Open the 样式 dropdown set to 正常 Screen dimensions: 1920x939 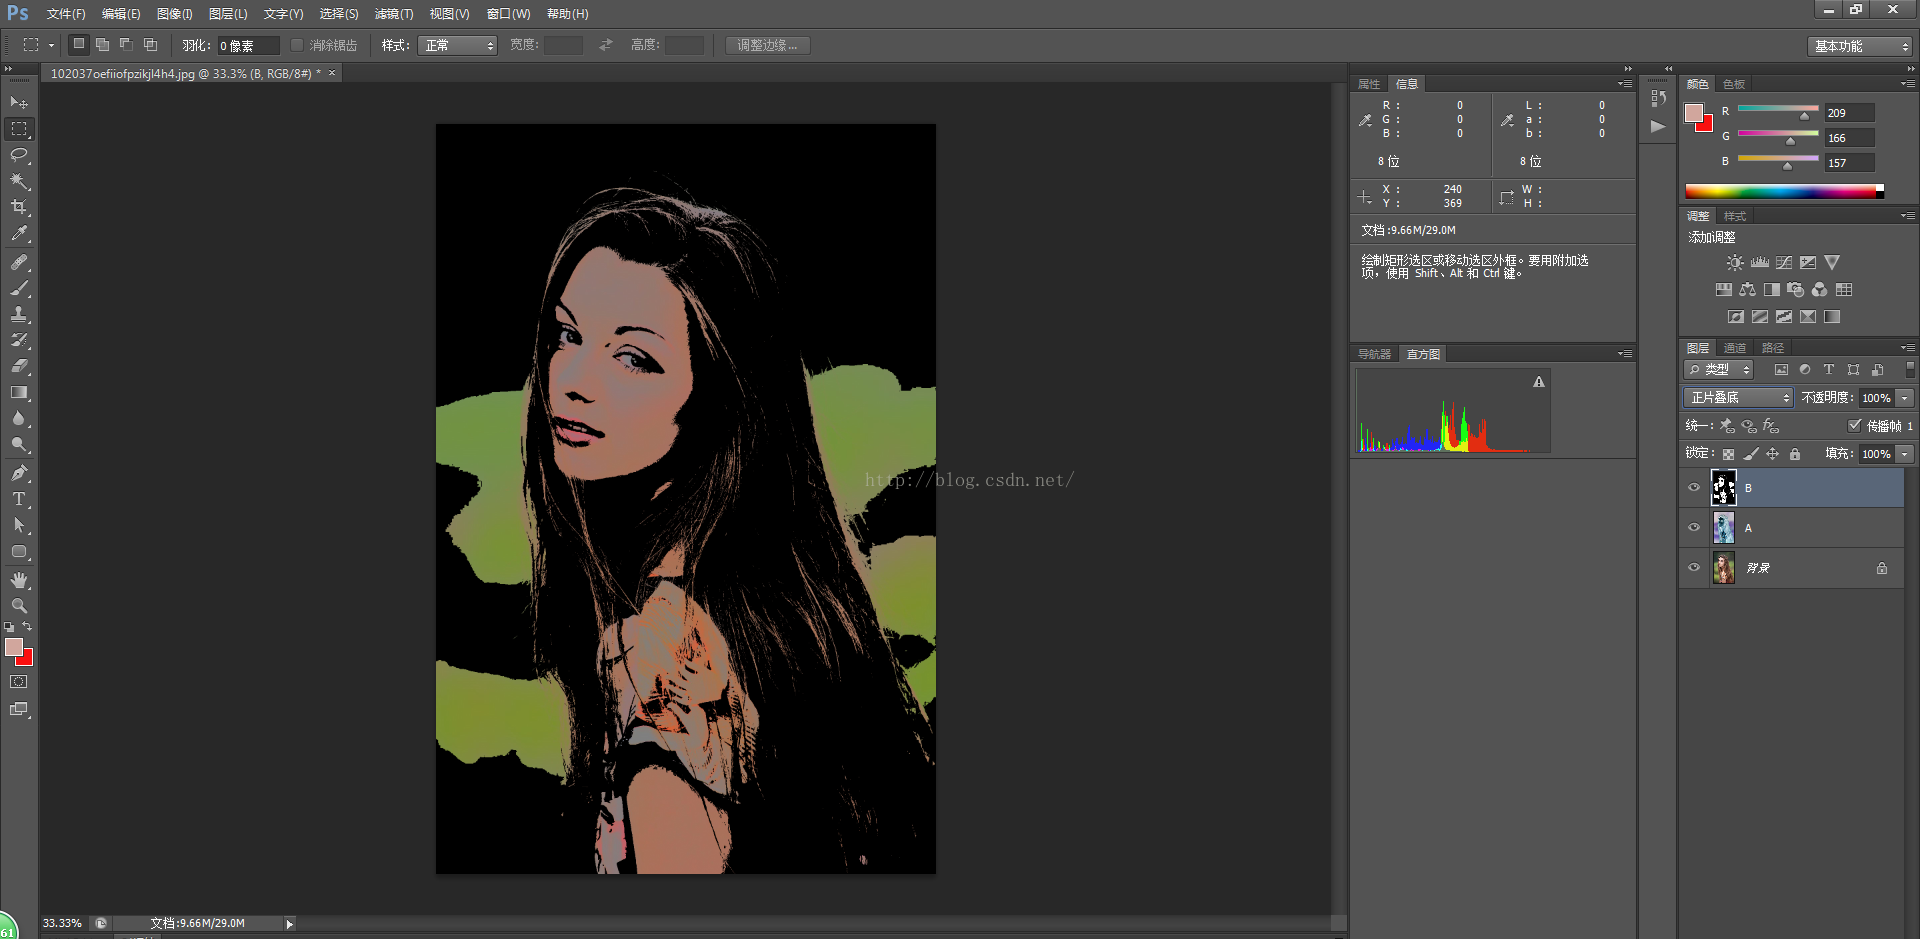coord(458,46)
